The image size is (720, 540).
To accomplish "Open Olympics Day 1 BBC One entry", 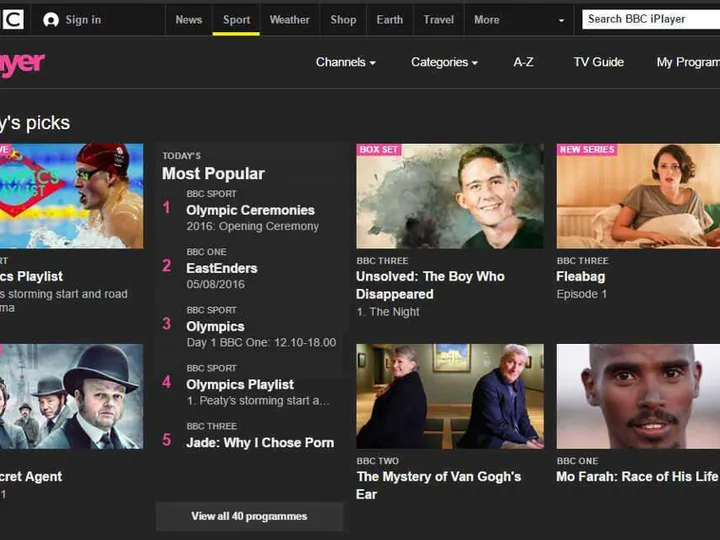I will pyautogui.click(x=261, y=326).
